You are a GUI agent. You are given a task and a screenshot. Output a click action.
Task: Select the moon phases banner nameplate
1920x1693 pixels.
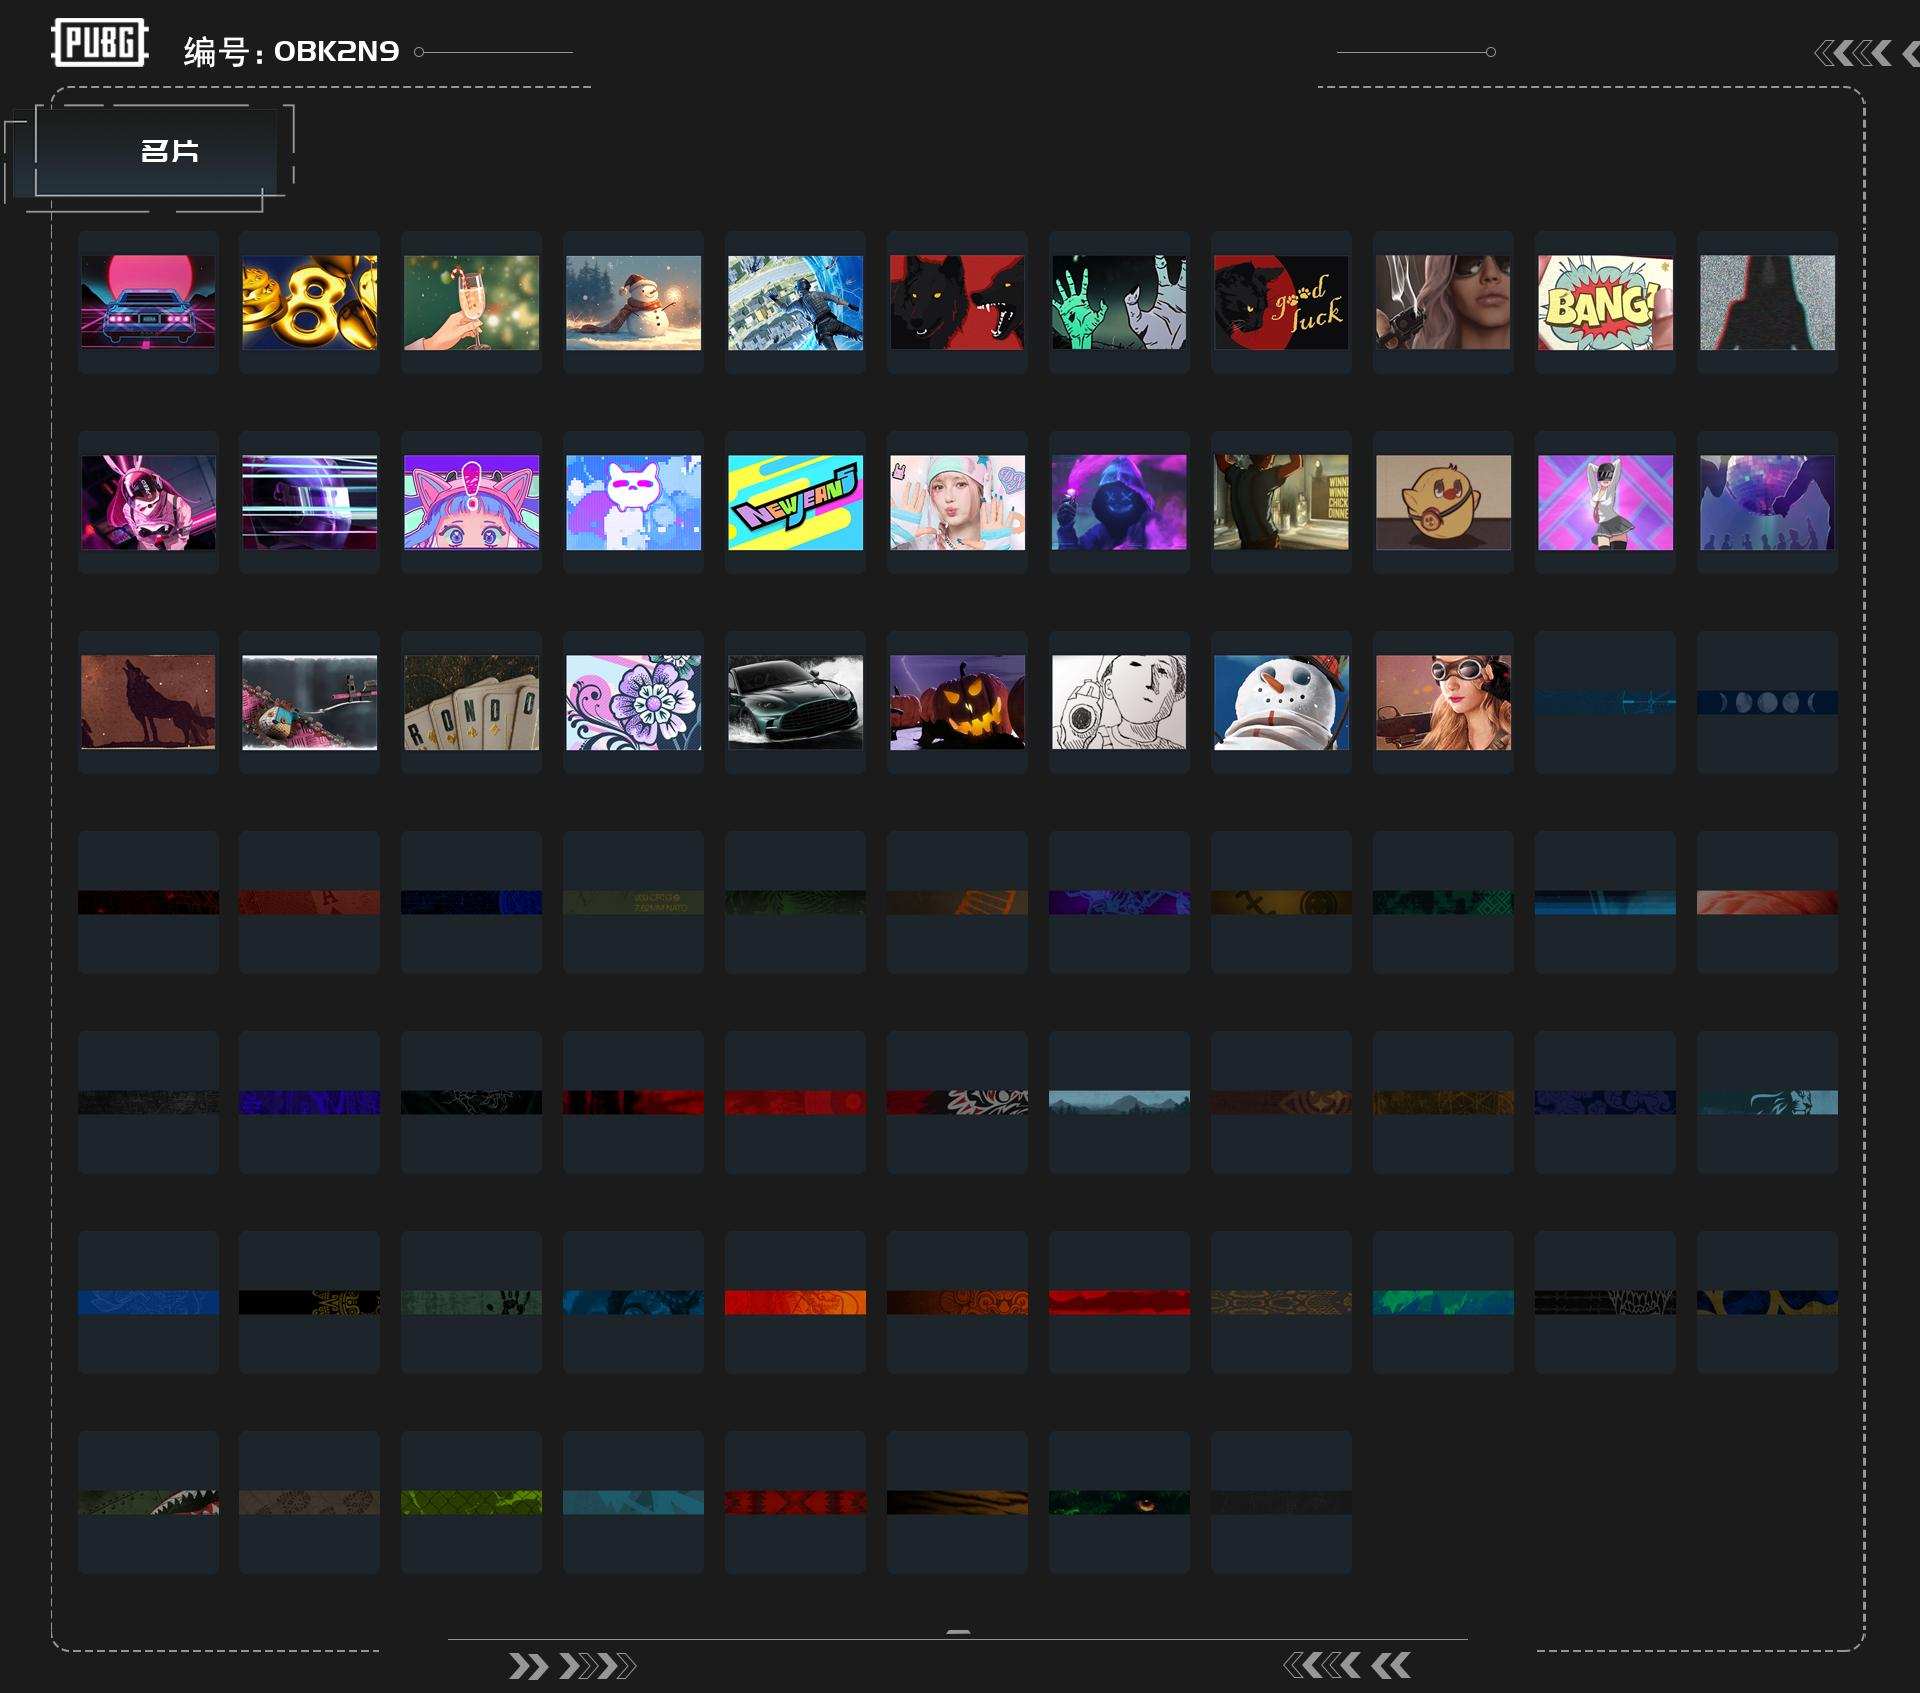tap(1768, 702)
